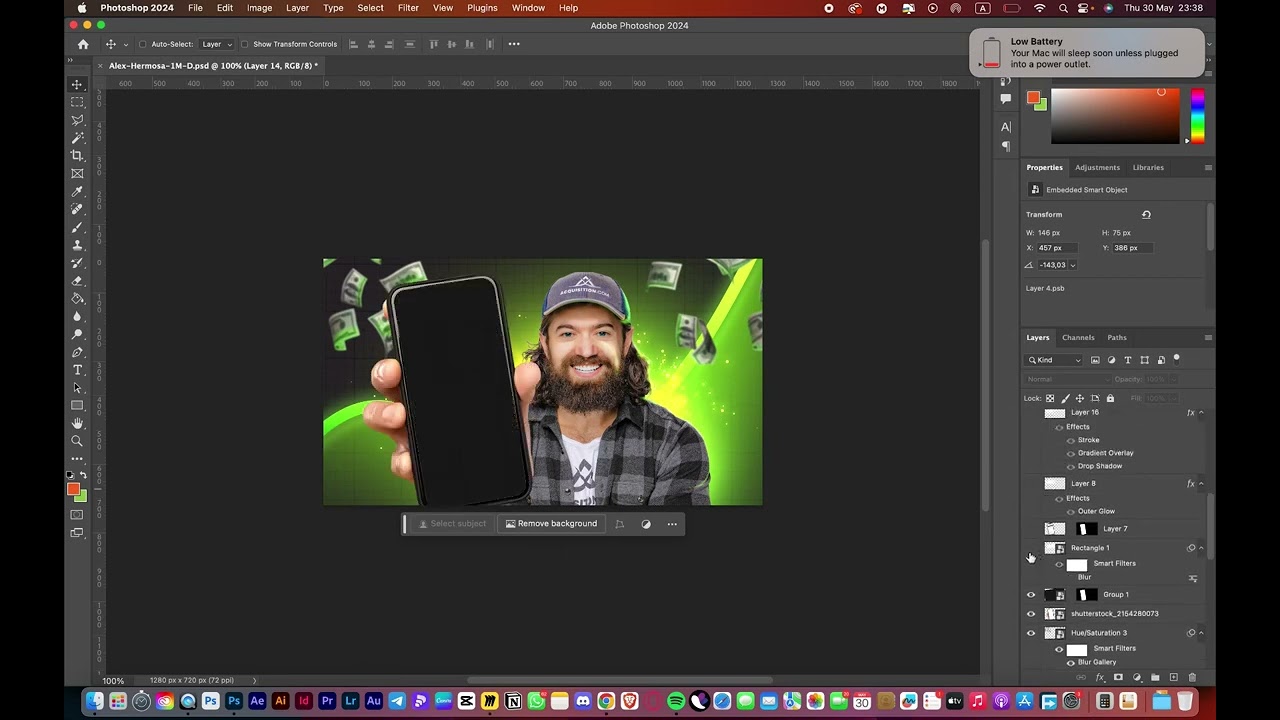This screenshot has width=1280, height=720.
Task: Open the rotation angle dropdown
Action: pos(1073,265)
